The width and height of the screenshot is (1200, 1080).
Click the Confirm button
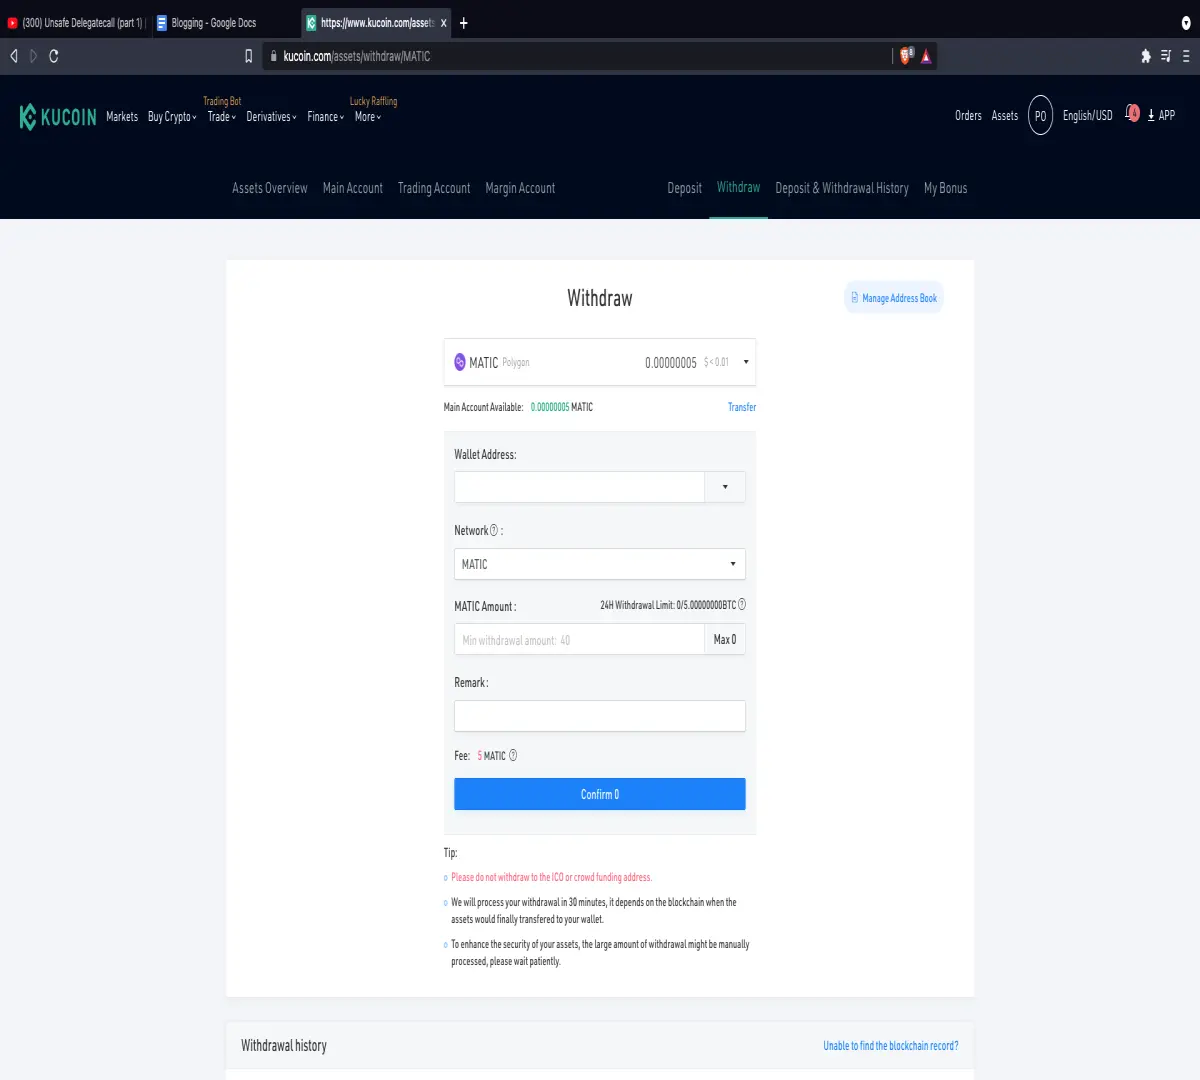(x=600, y=794)
